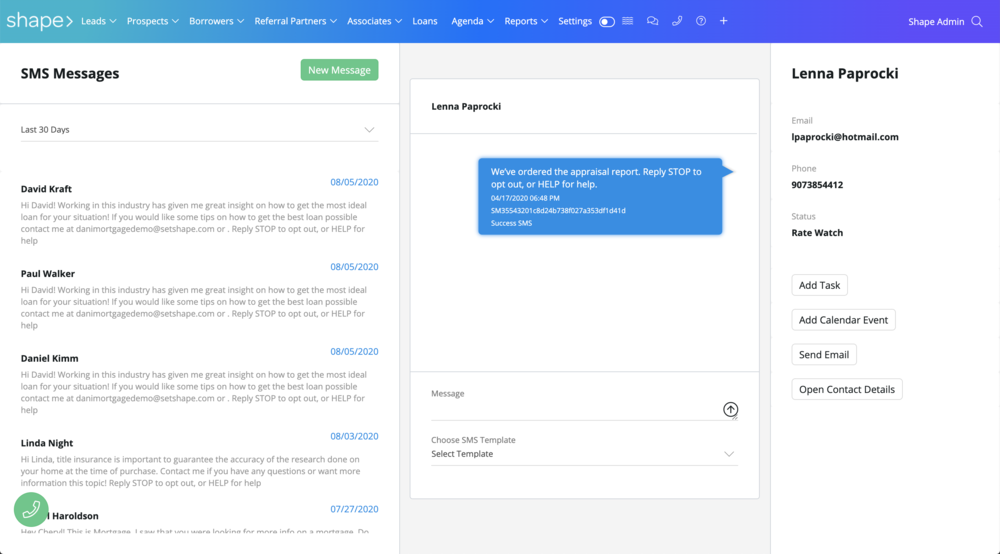Send message with the arrow-up icon
This screenshot has width=1000, height=554.
730,409
